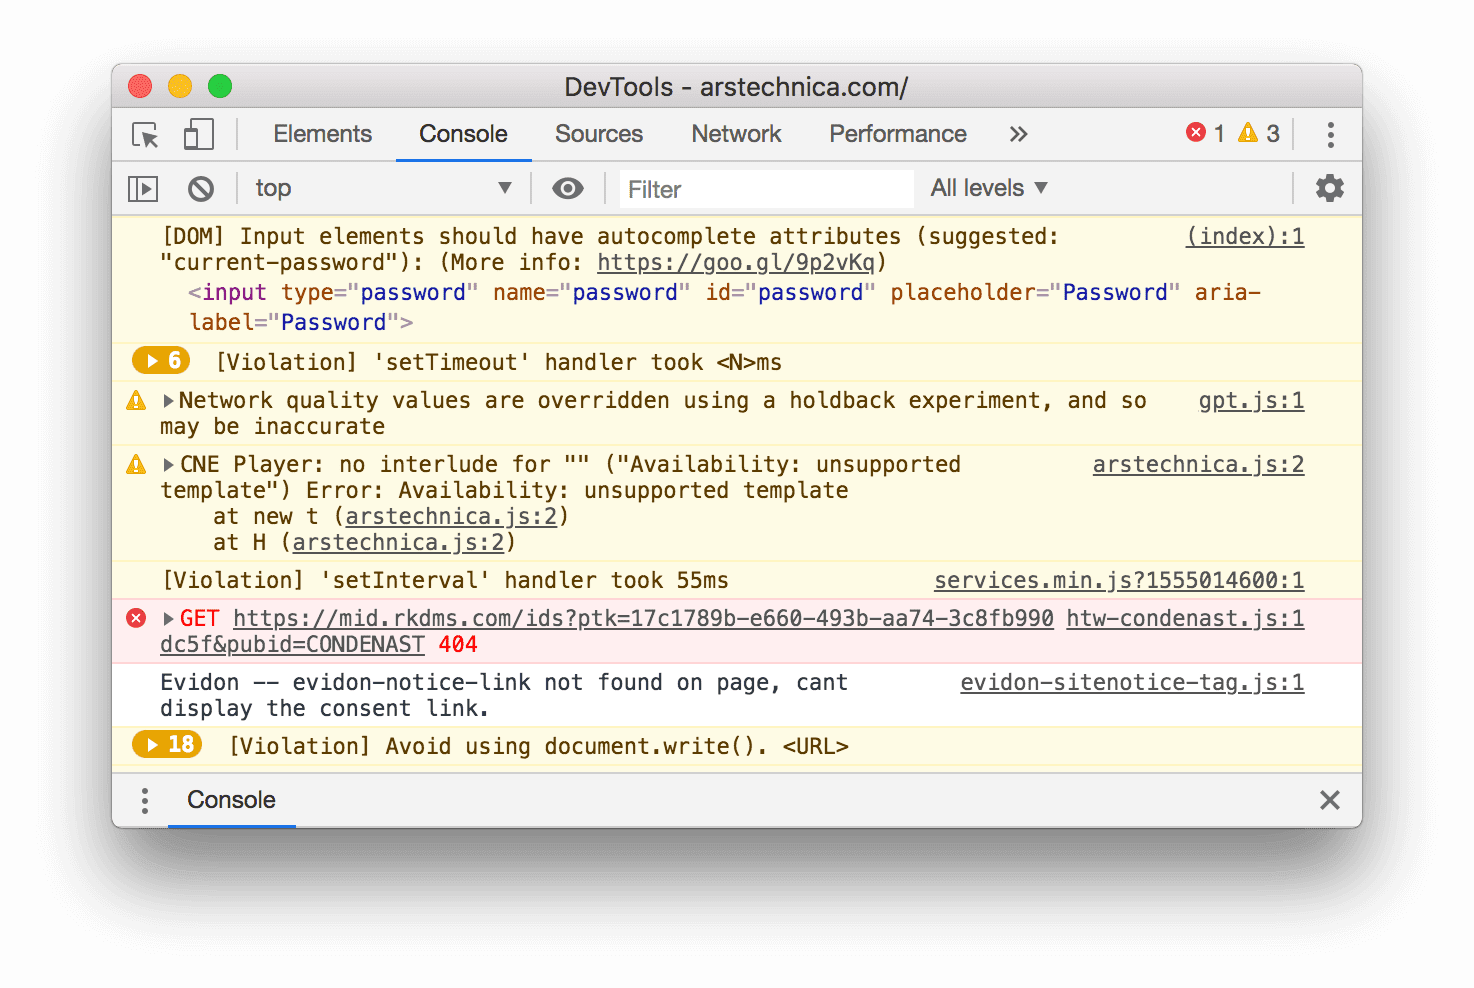The height and width of the screenshot is (988, 1474).
Task: Open the goo.gl autocomplete info link
Action: [x=736, y=263]
